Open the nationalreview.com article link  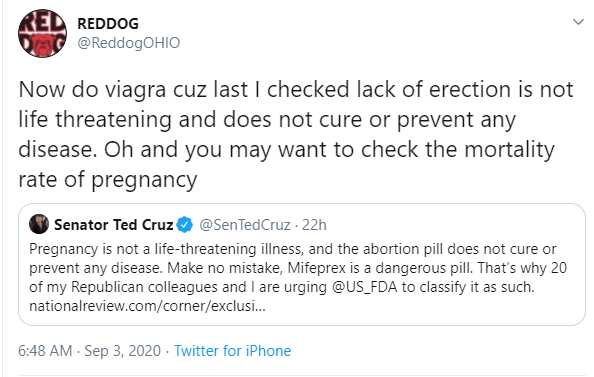coord(147,306)
